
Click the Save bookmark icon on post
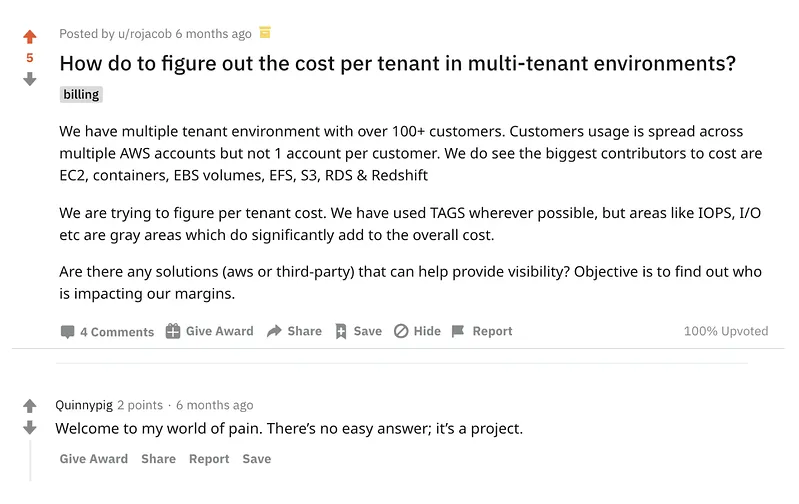click(341, 331)
